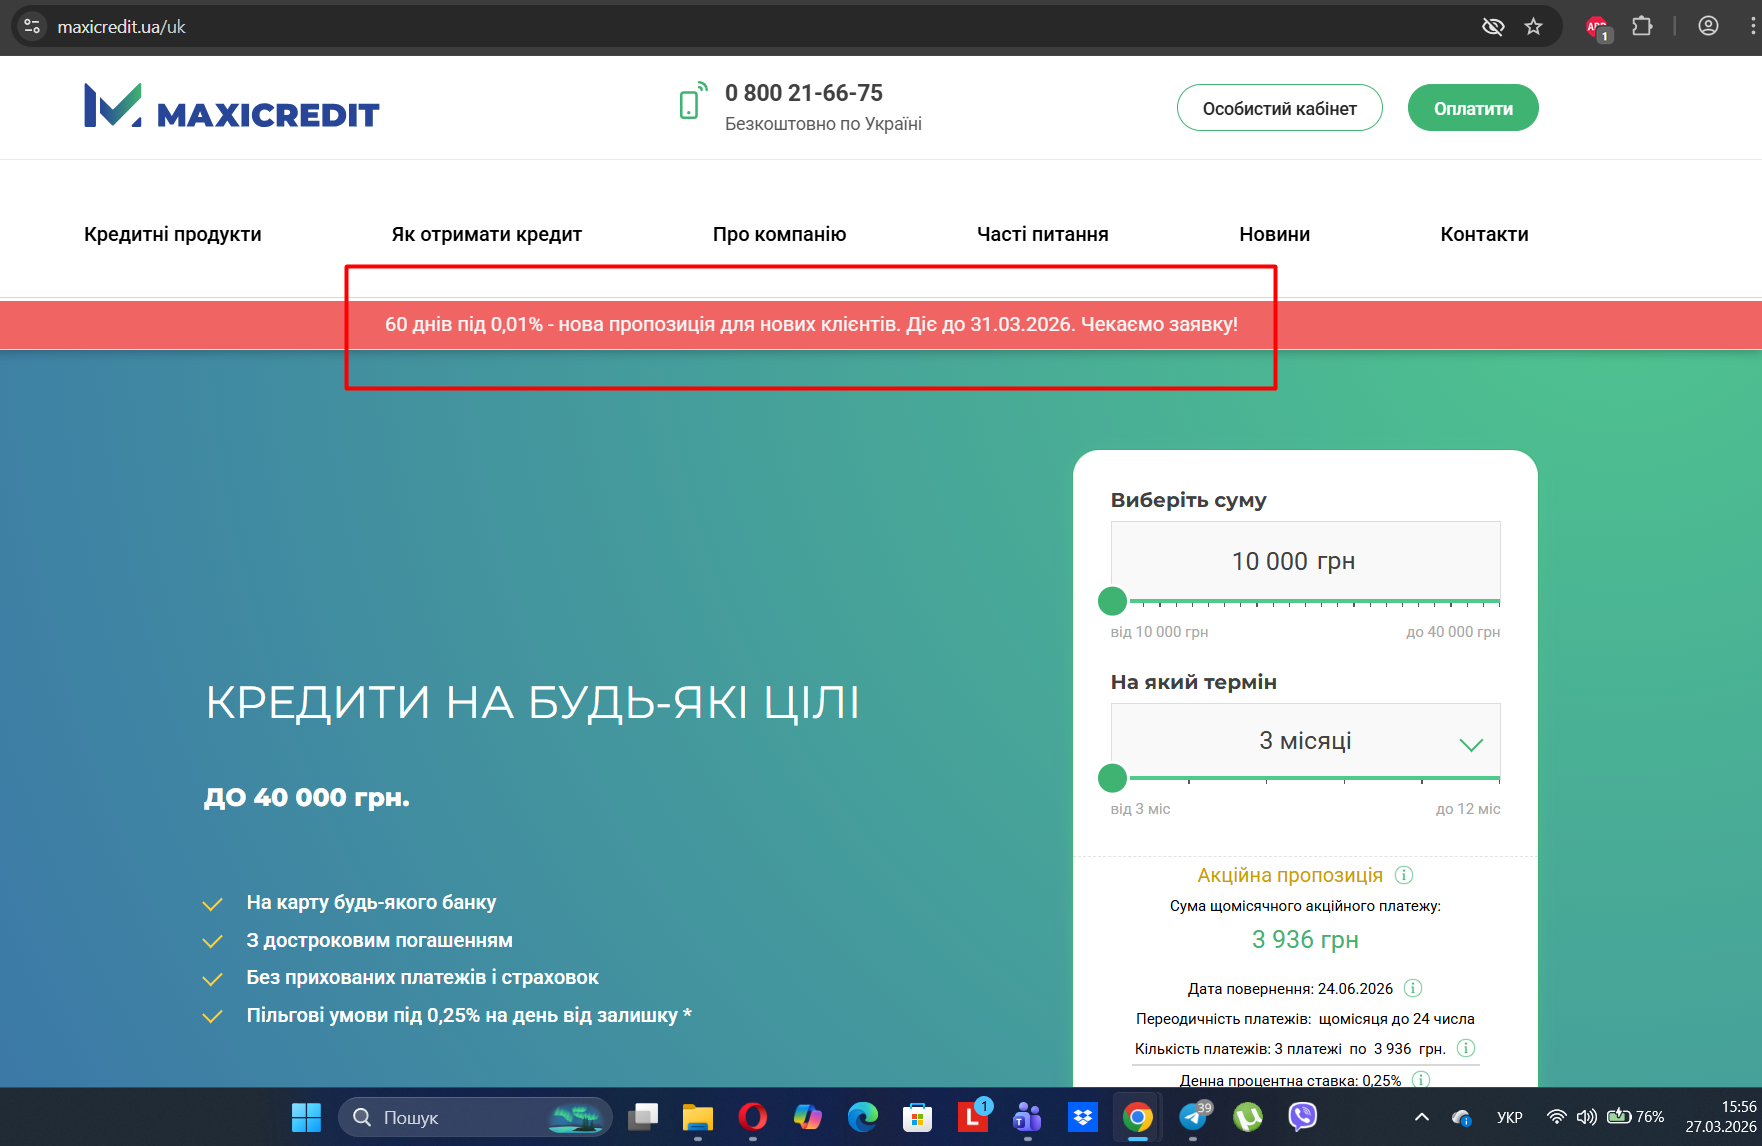The height and width of the screenshot is (1146, 1762).
Task: Click the green phone icon in header
Action: 692,101
